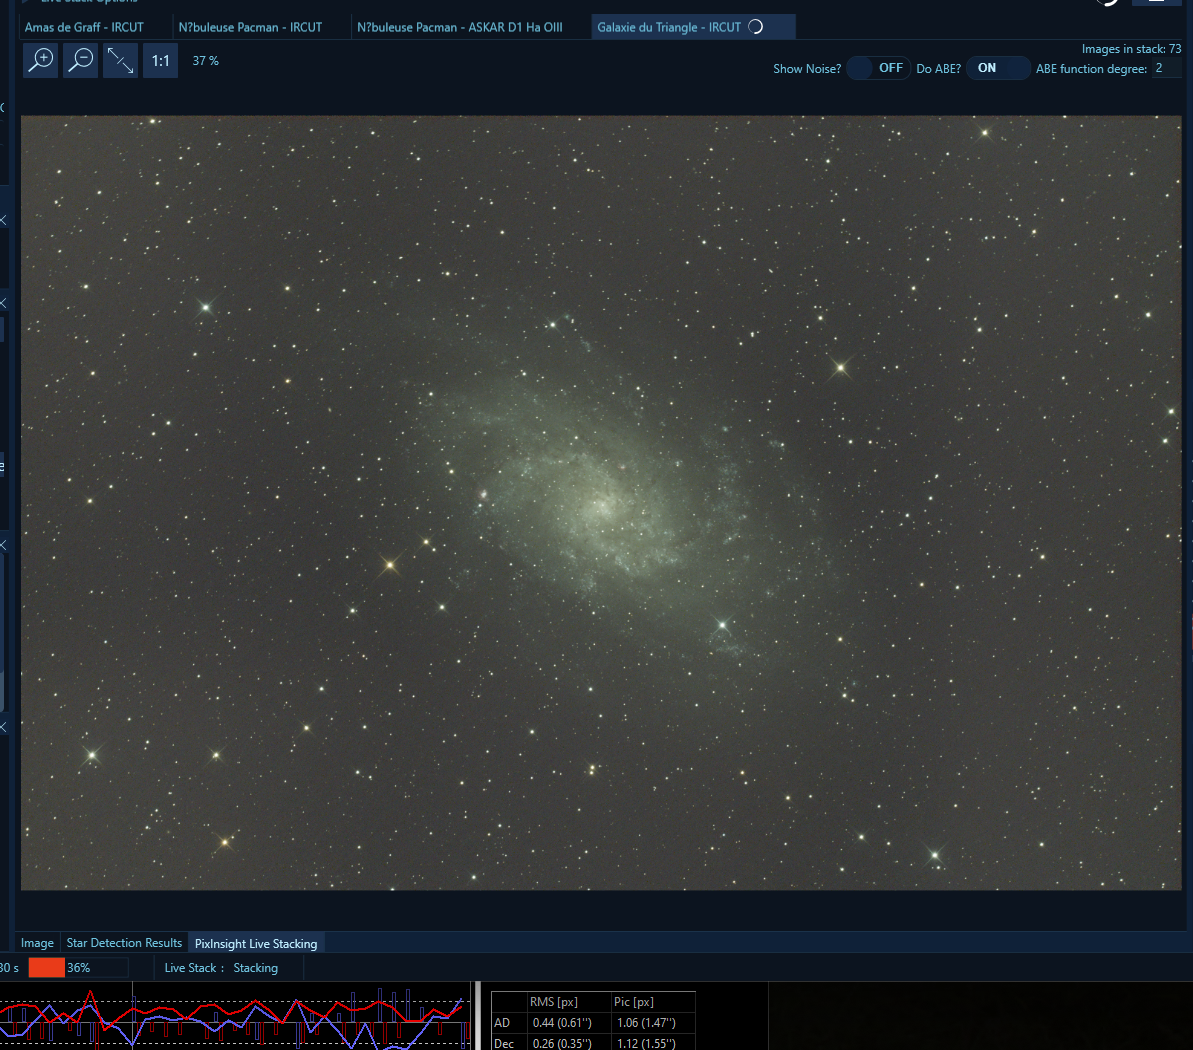Select the Zoom Out magnifier icon
Viewport: 1193px width, 1050px height.
(80, 60)
